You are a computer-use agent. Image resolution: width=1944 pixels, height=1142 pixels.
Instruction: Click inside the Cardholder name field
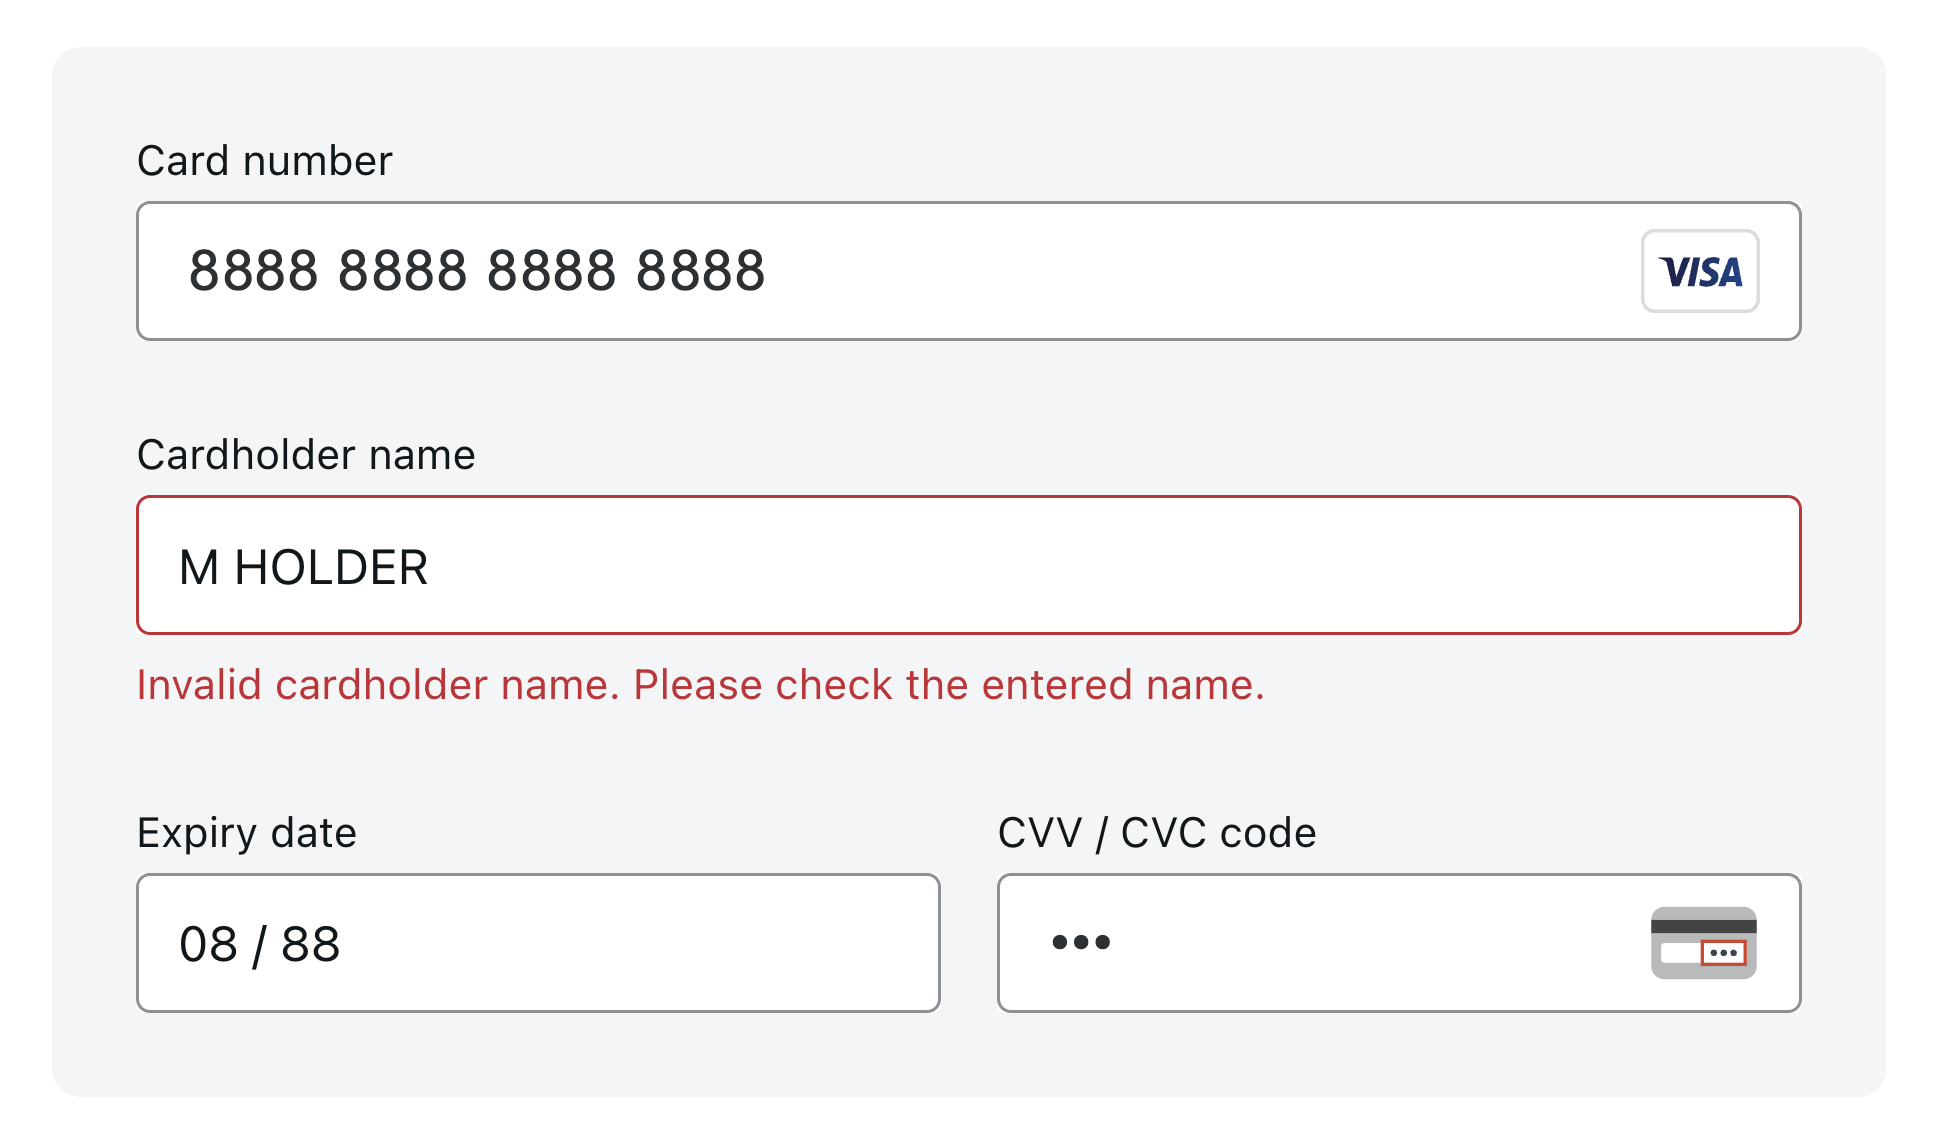1000,566
